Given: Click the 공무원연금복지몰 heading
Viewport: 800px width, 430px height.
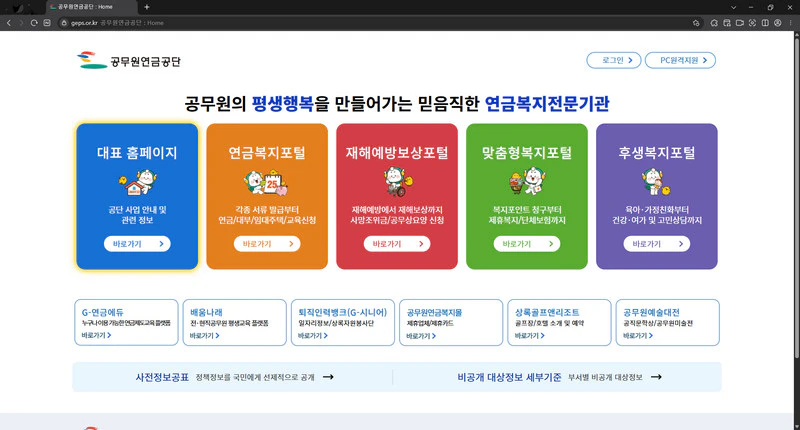Looking at the screenshot, I should pyautogui.click(x=434, y=312).
